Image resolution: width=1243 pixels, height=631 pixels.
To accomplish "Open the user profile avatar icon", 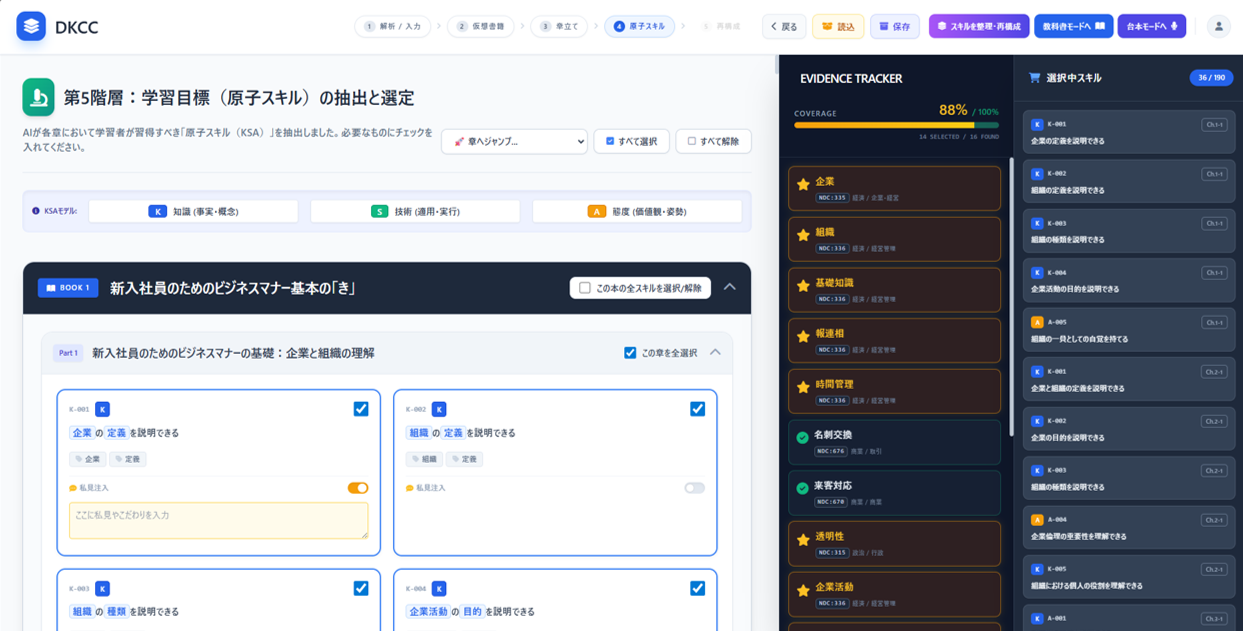I will (1218, 26).
